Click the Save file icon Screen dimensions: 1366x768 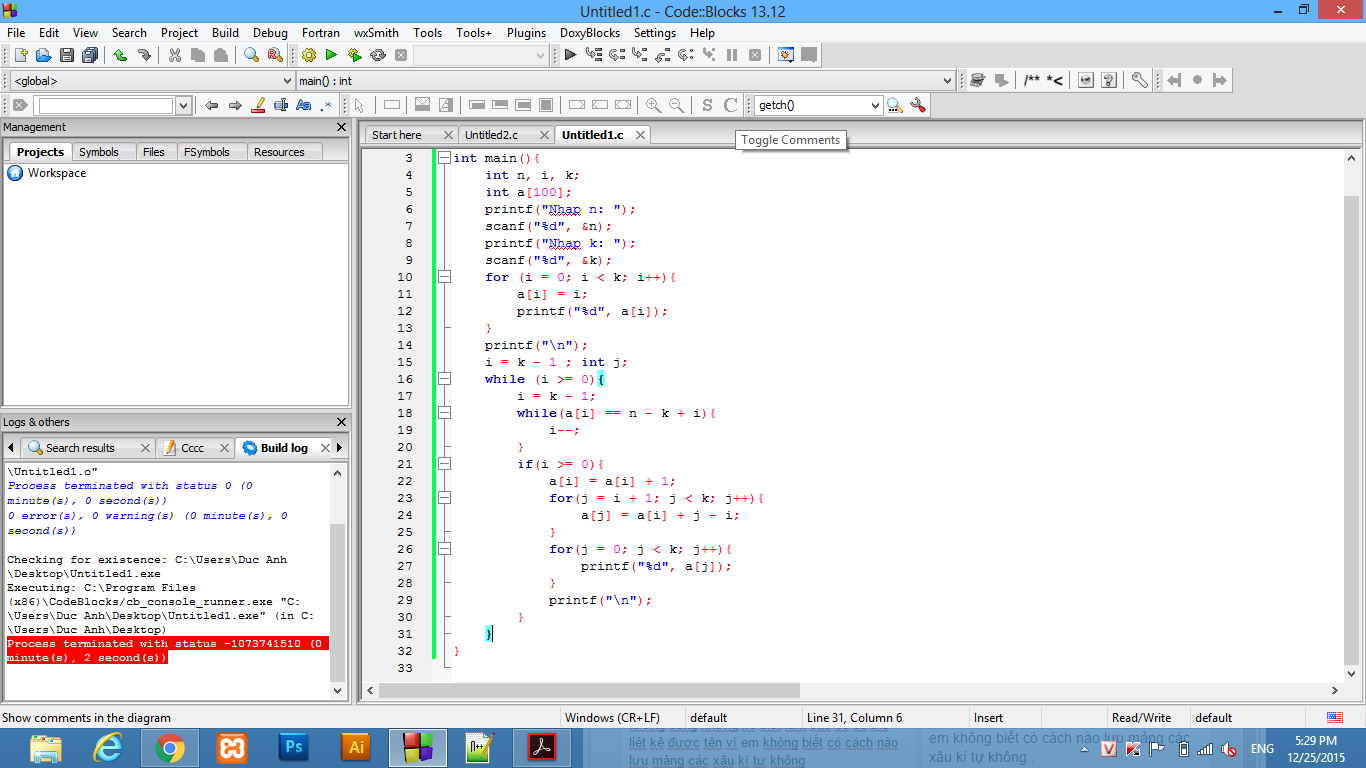[67, 56]
